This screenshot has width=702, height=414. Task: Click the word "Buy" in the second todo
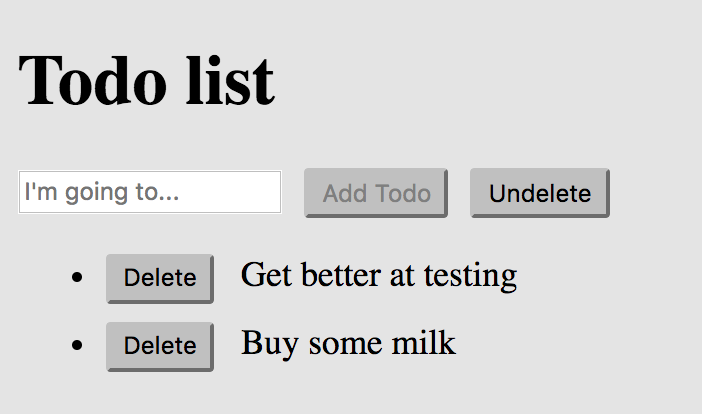tap(270, 343)
